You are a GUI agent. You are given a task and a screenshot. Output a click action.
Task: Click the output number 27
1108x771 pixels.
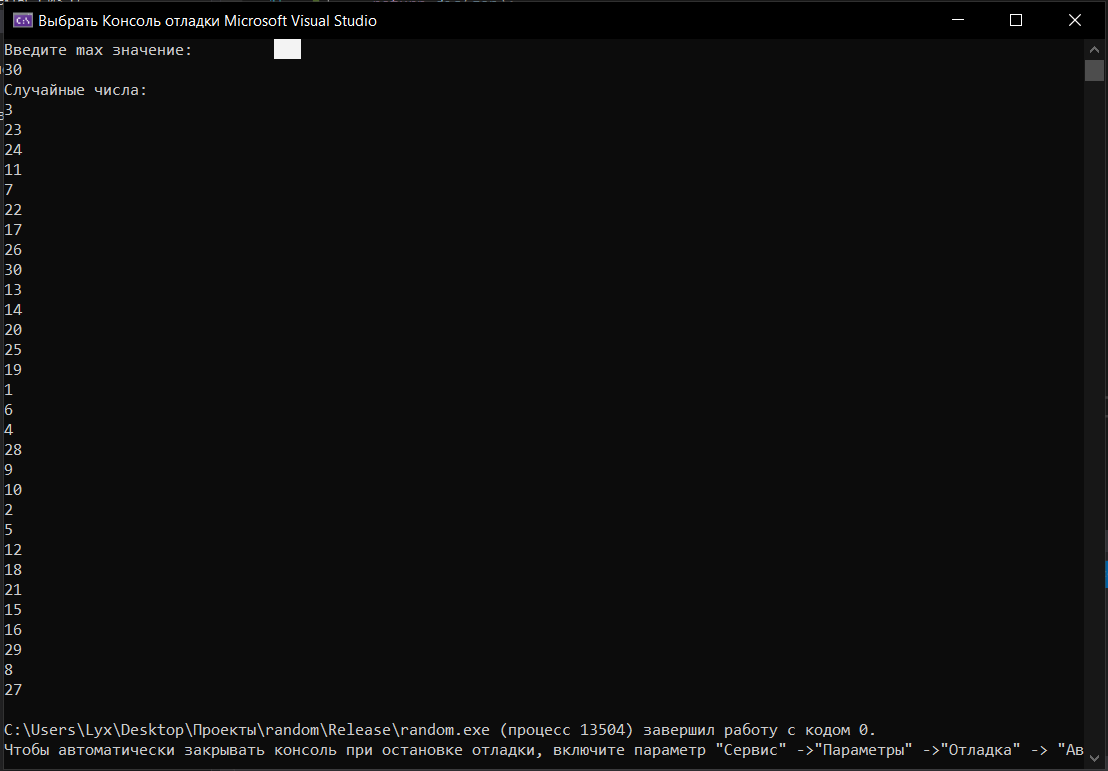point(13,690)
